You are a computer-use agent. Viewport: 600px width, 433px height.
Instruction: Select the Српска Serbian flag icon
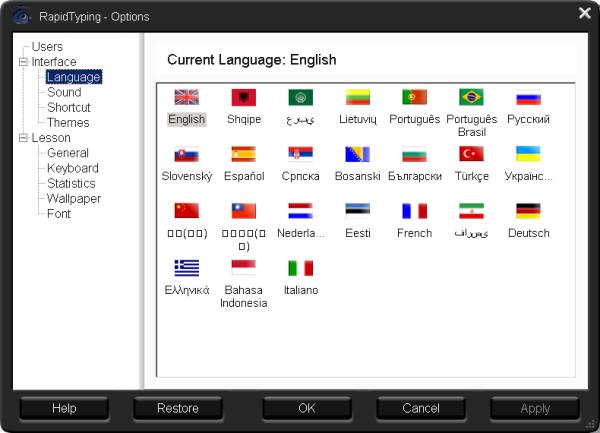tap(301, 154)
